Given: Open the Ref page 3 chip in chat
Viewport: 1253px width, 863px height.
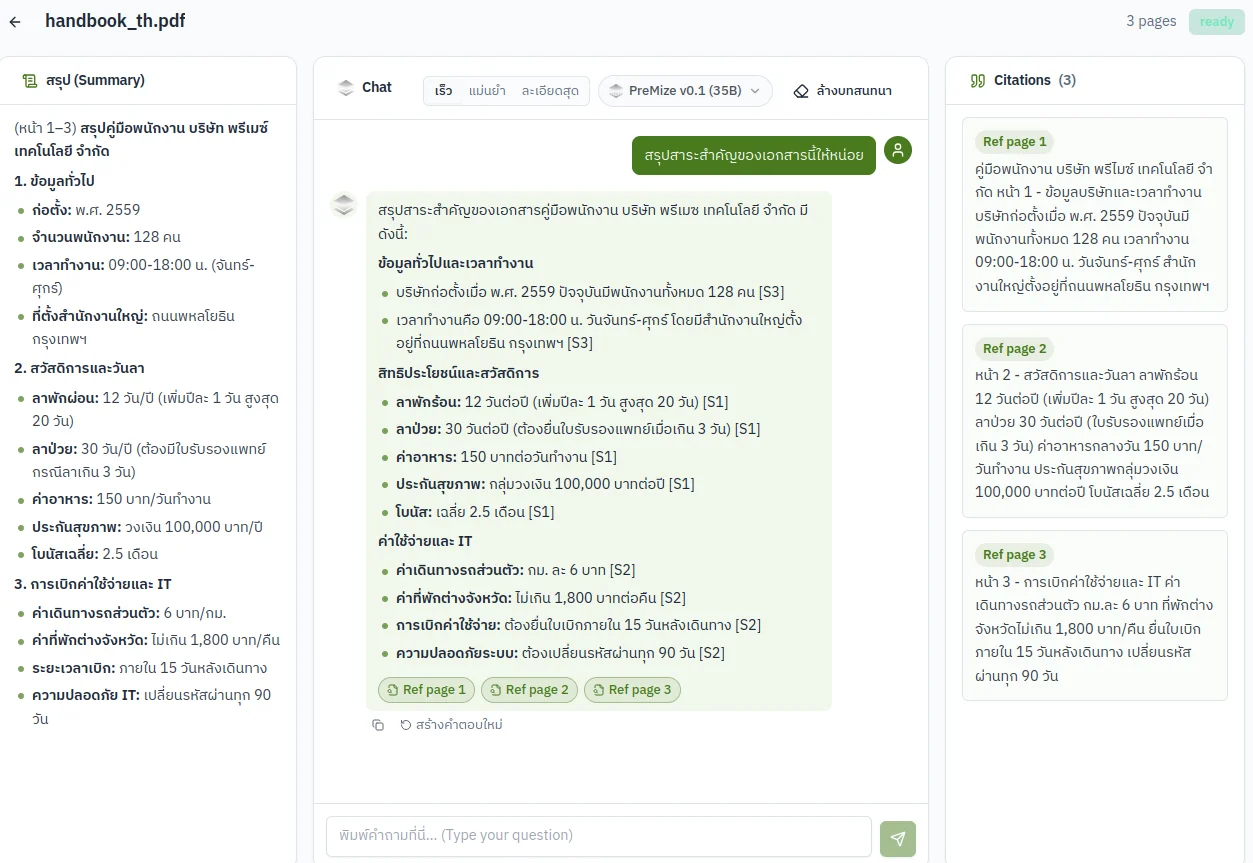Looking at the screenshot, I should (632, 690).
